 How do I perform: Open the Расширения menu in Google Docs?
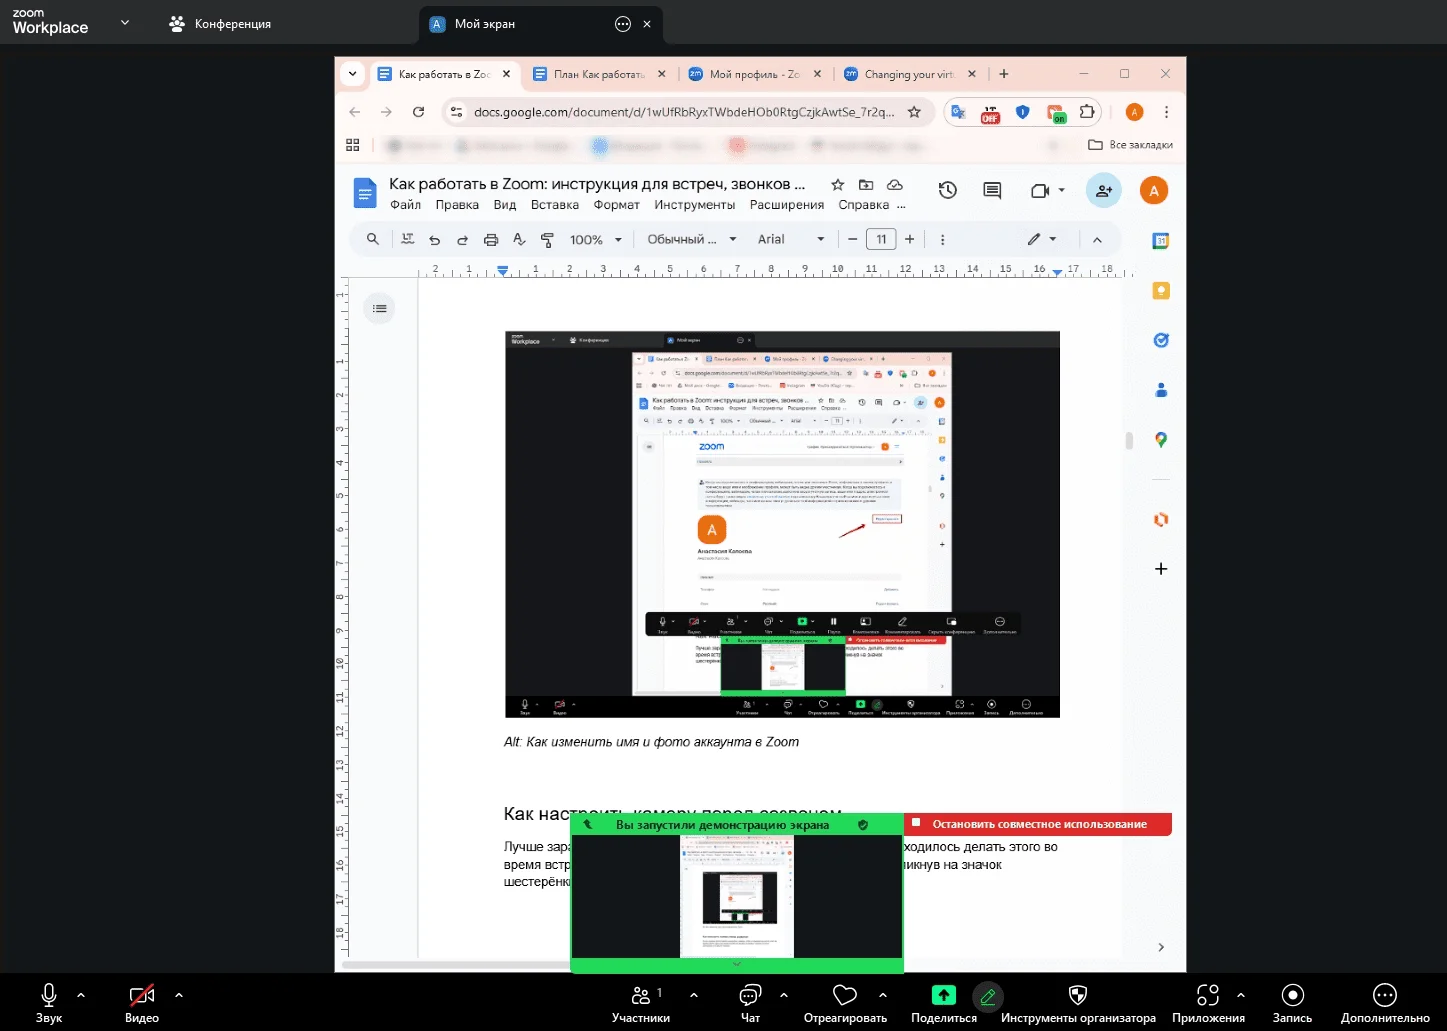tap(787, 205)
